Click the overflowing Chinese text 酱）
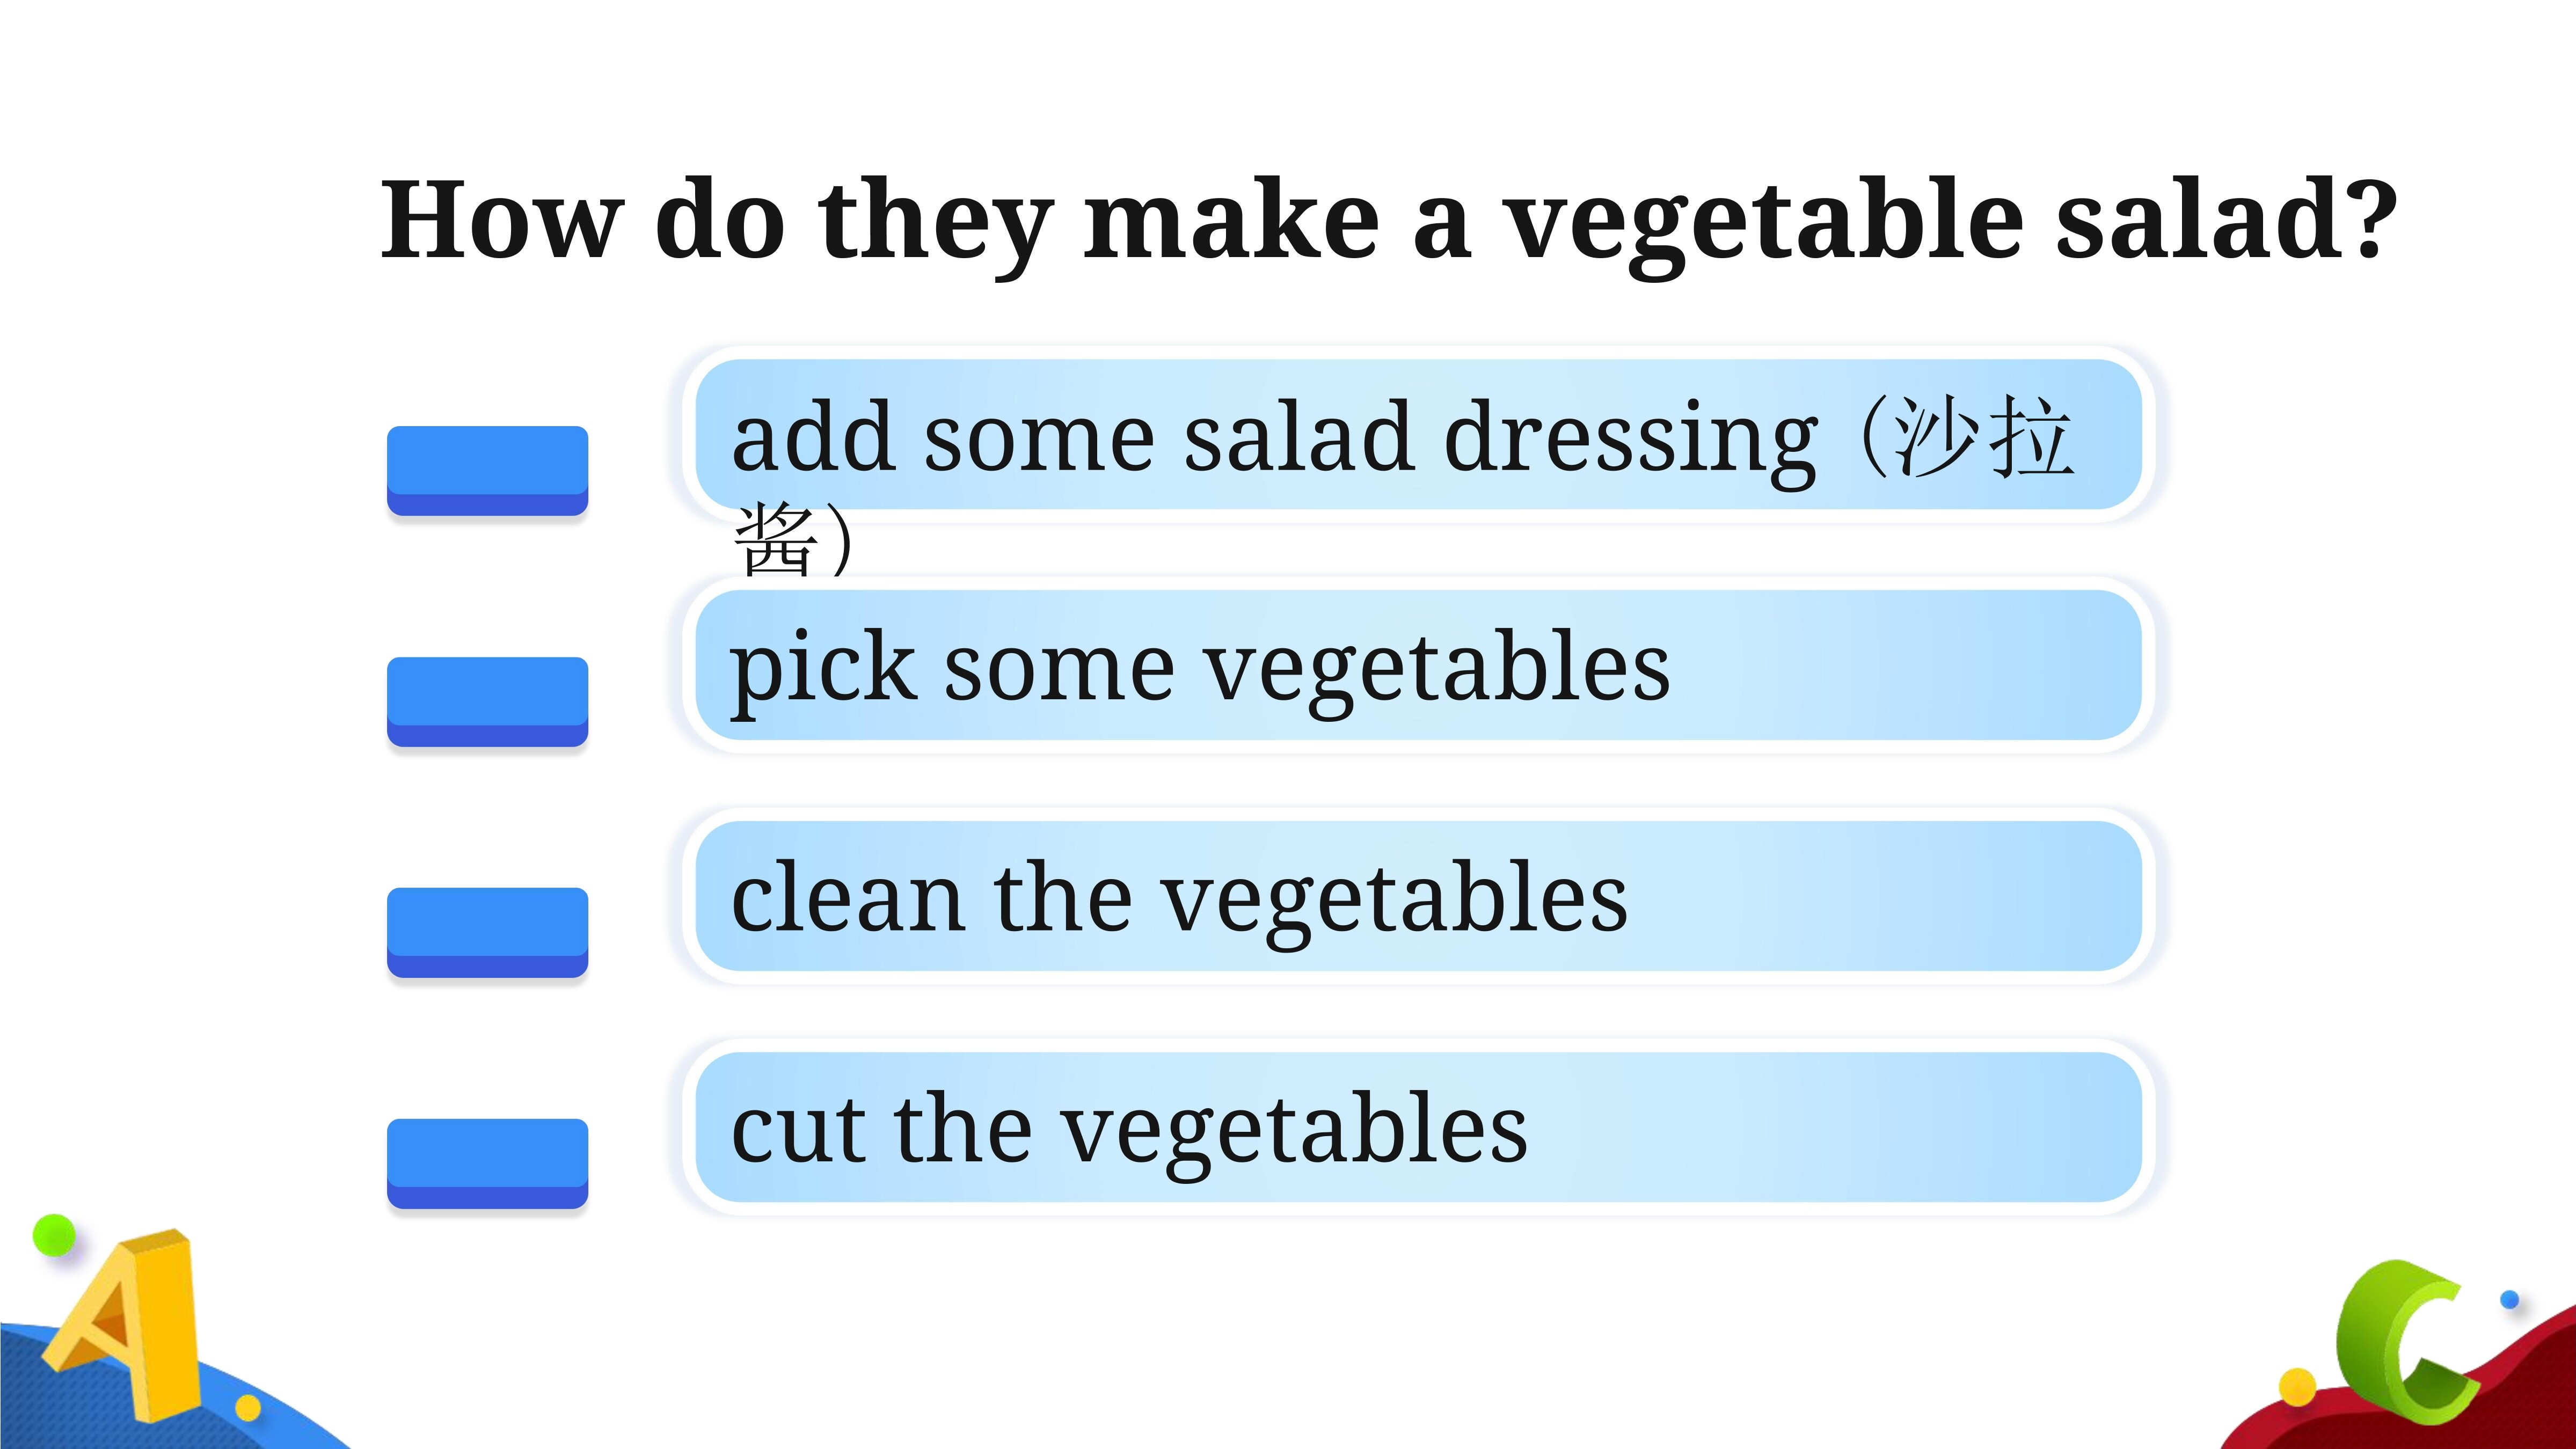This screenshot has height=1449, width=2576. tap(795, 541)
